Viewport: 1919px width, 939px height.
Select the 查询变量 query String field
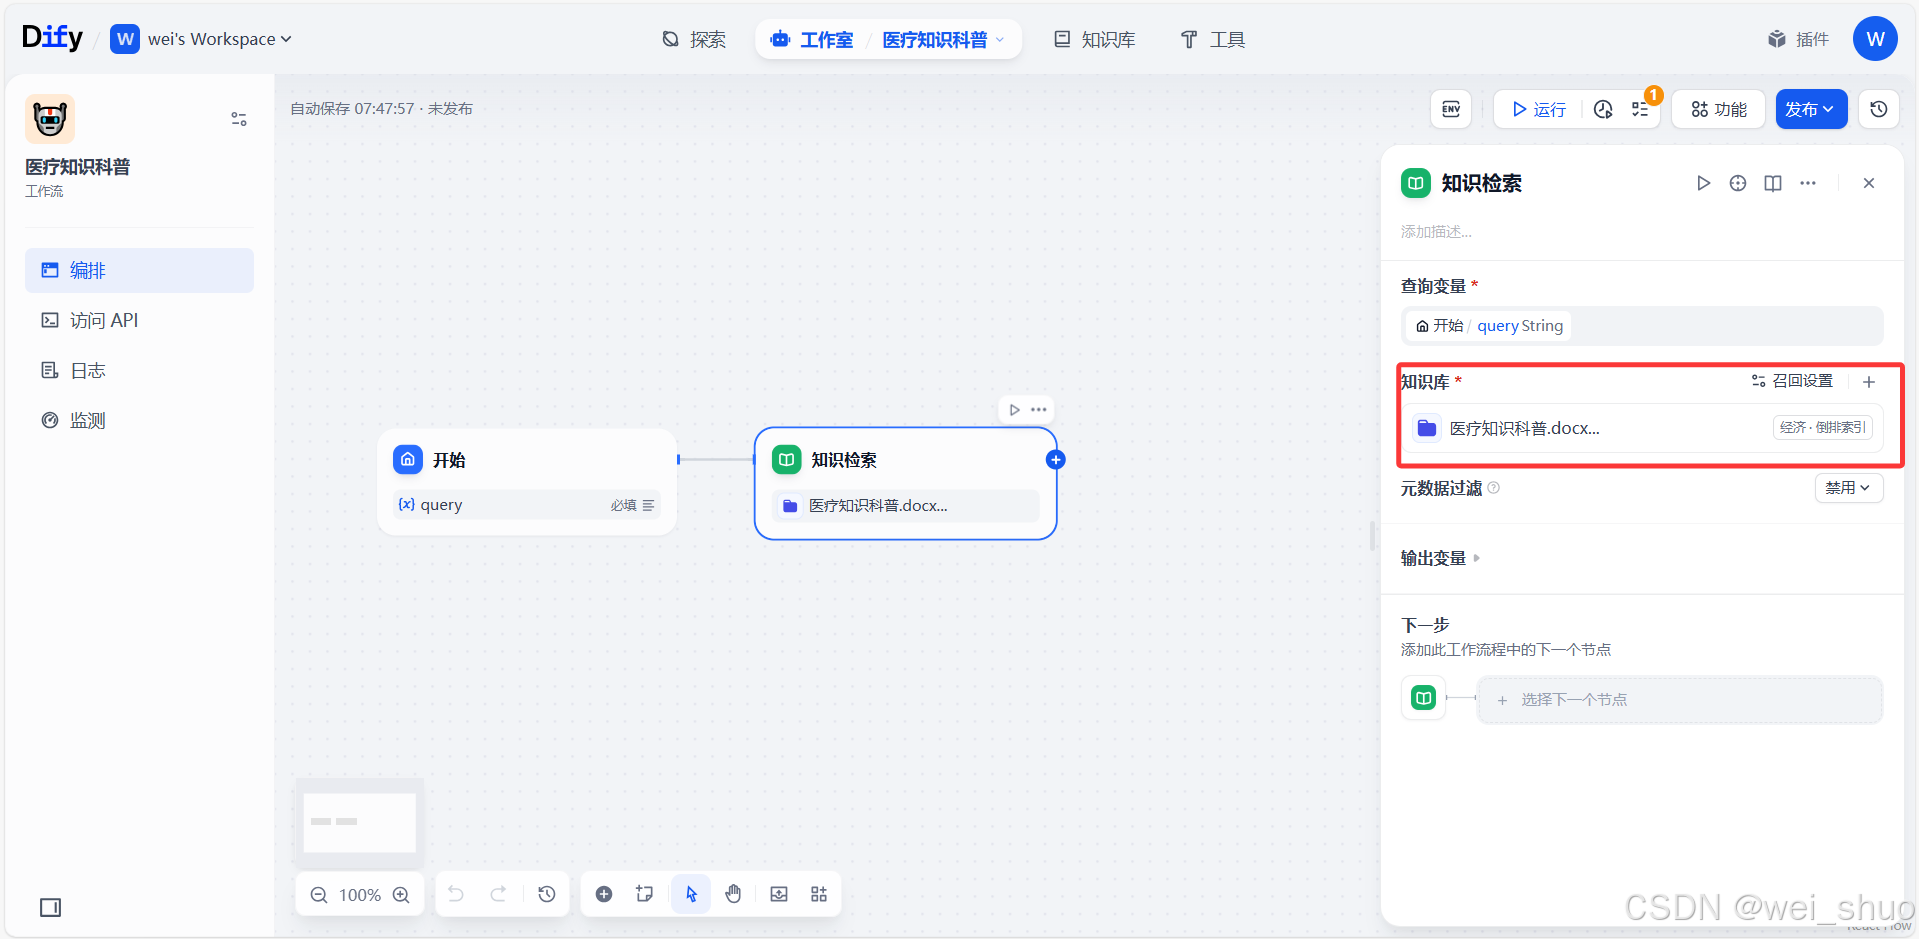coord(1641,326)
